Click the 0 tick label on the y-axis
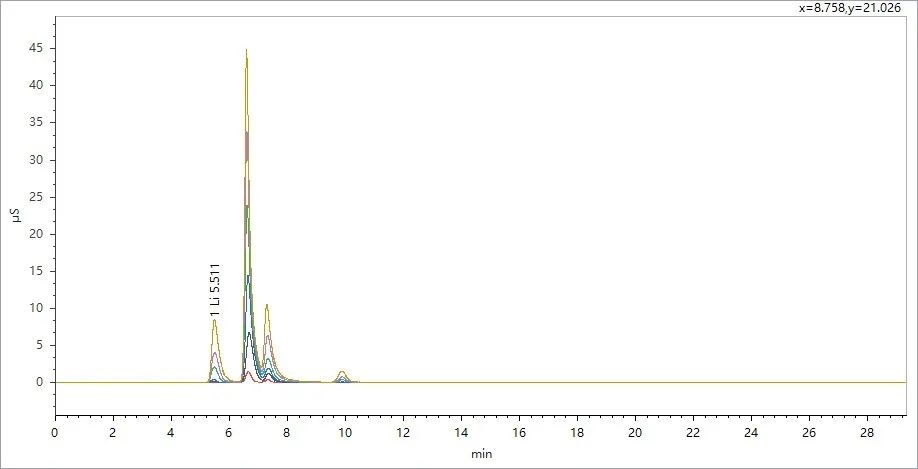Viewport: 918px width, 469px height. [x=40, y=382]
